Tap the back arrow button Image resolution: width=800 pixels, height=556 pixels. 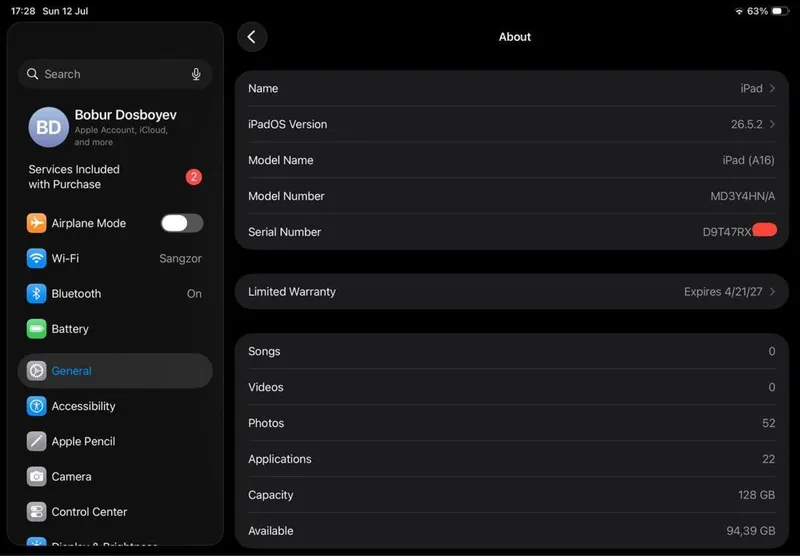[252, 37]
